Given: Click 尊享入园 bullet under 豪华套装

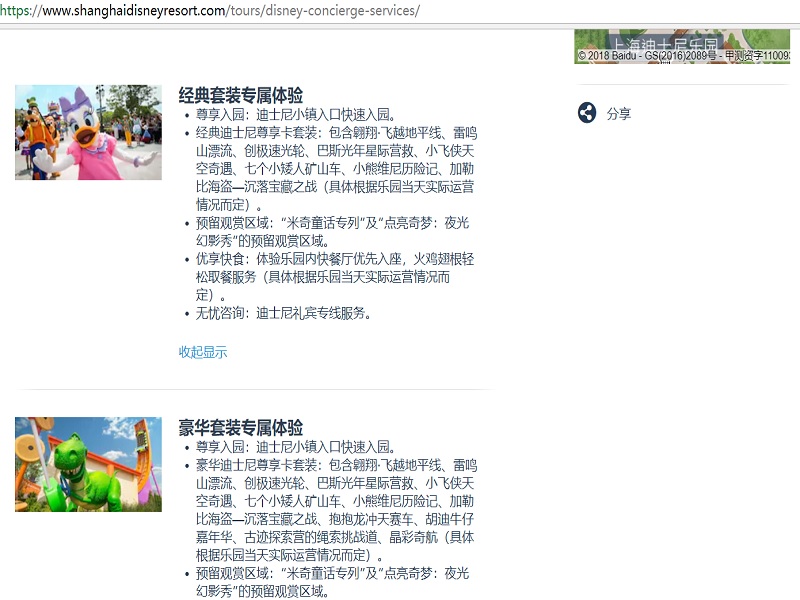Looking at the screenshot, I should 295,446.
